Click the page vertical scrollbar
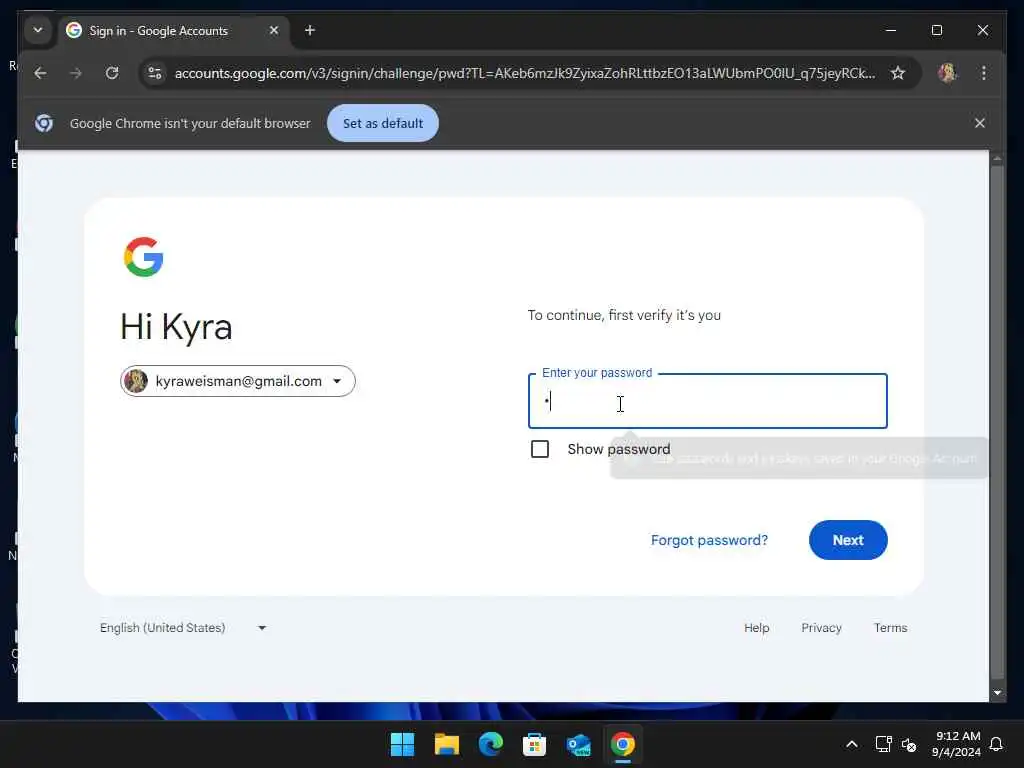This screenshot has height=768, width=1024. click(x=997, y=423)
